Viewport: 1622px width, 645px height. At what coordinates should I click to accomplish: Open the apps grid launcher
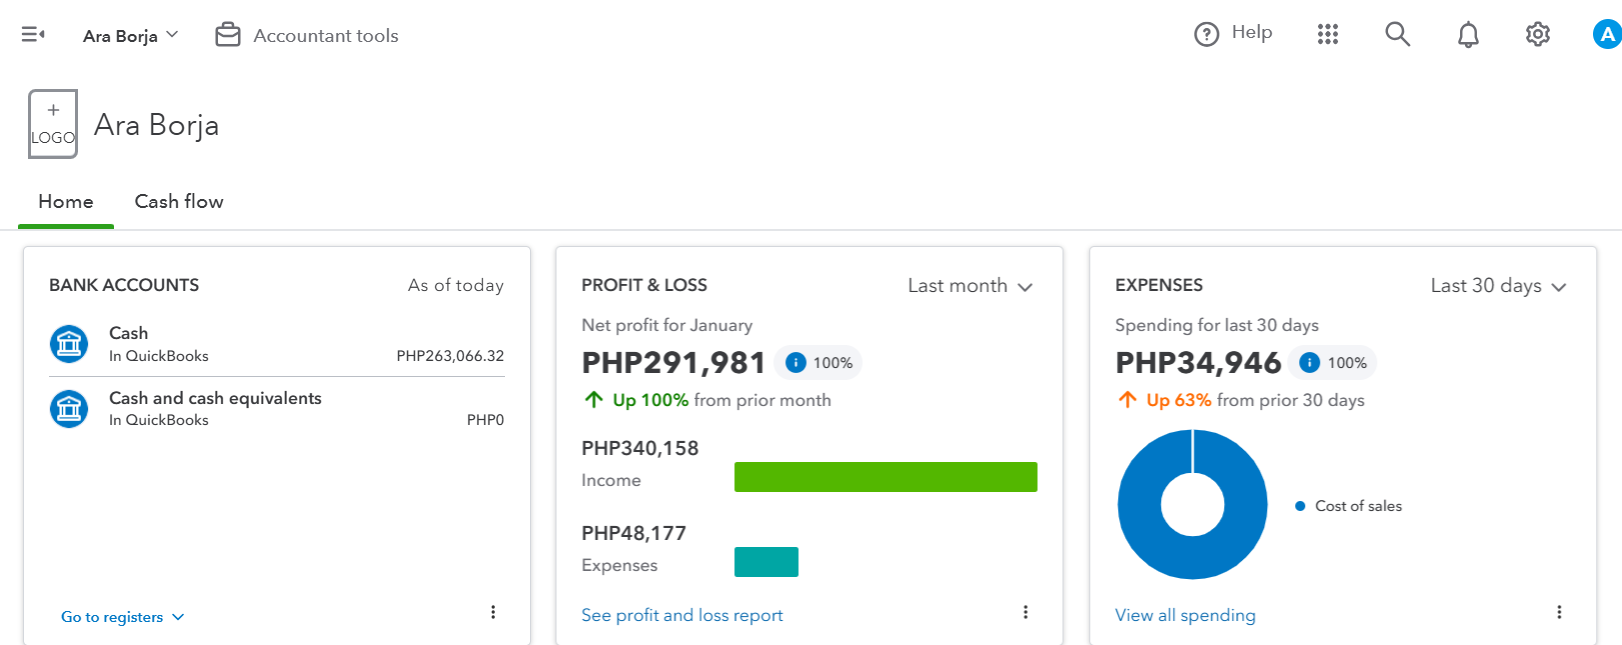[1328, 35]
